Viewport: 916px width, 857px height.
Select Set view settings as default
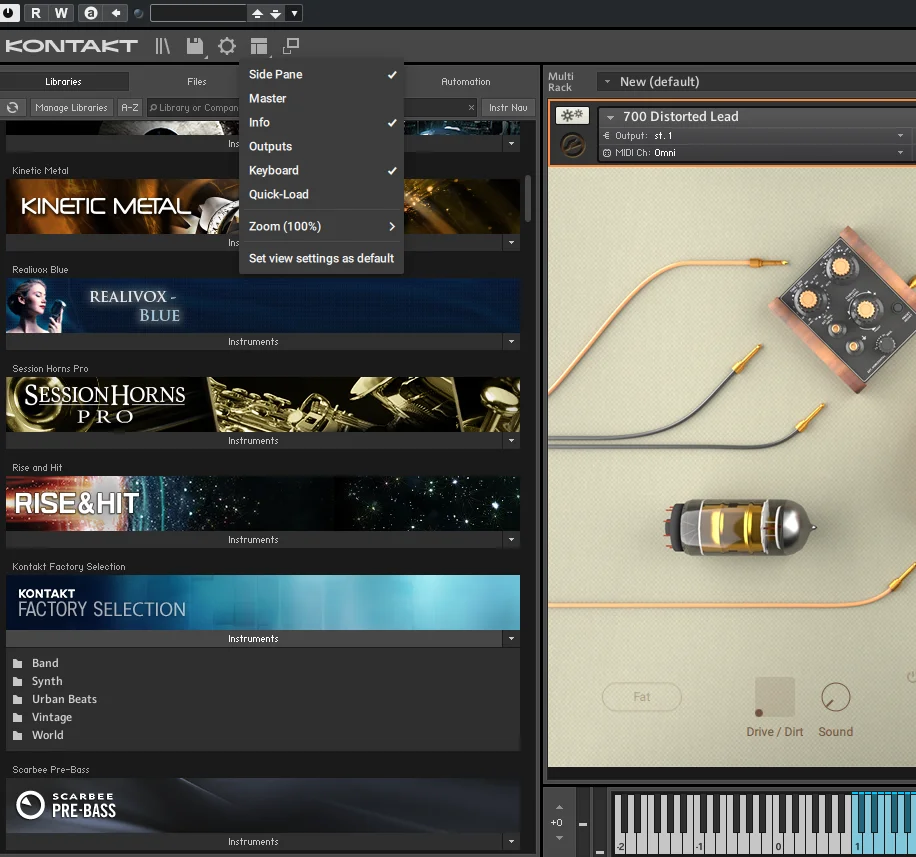(x=321, y=258)
